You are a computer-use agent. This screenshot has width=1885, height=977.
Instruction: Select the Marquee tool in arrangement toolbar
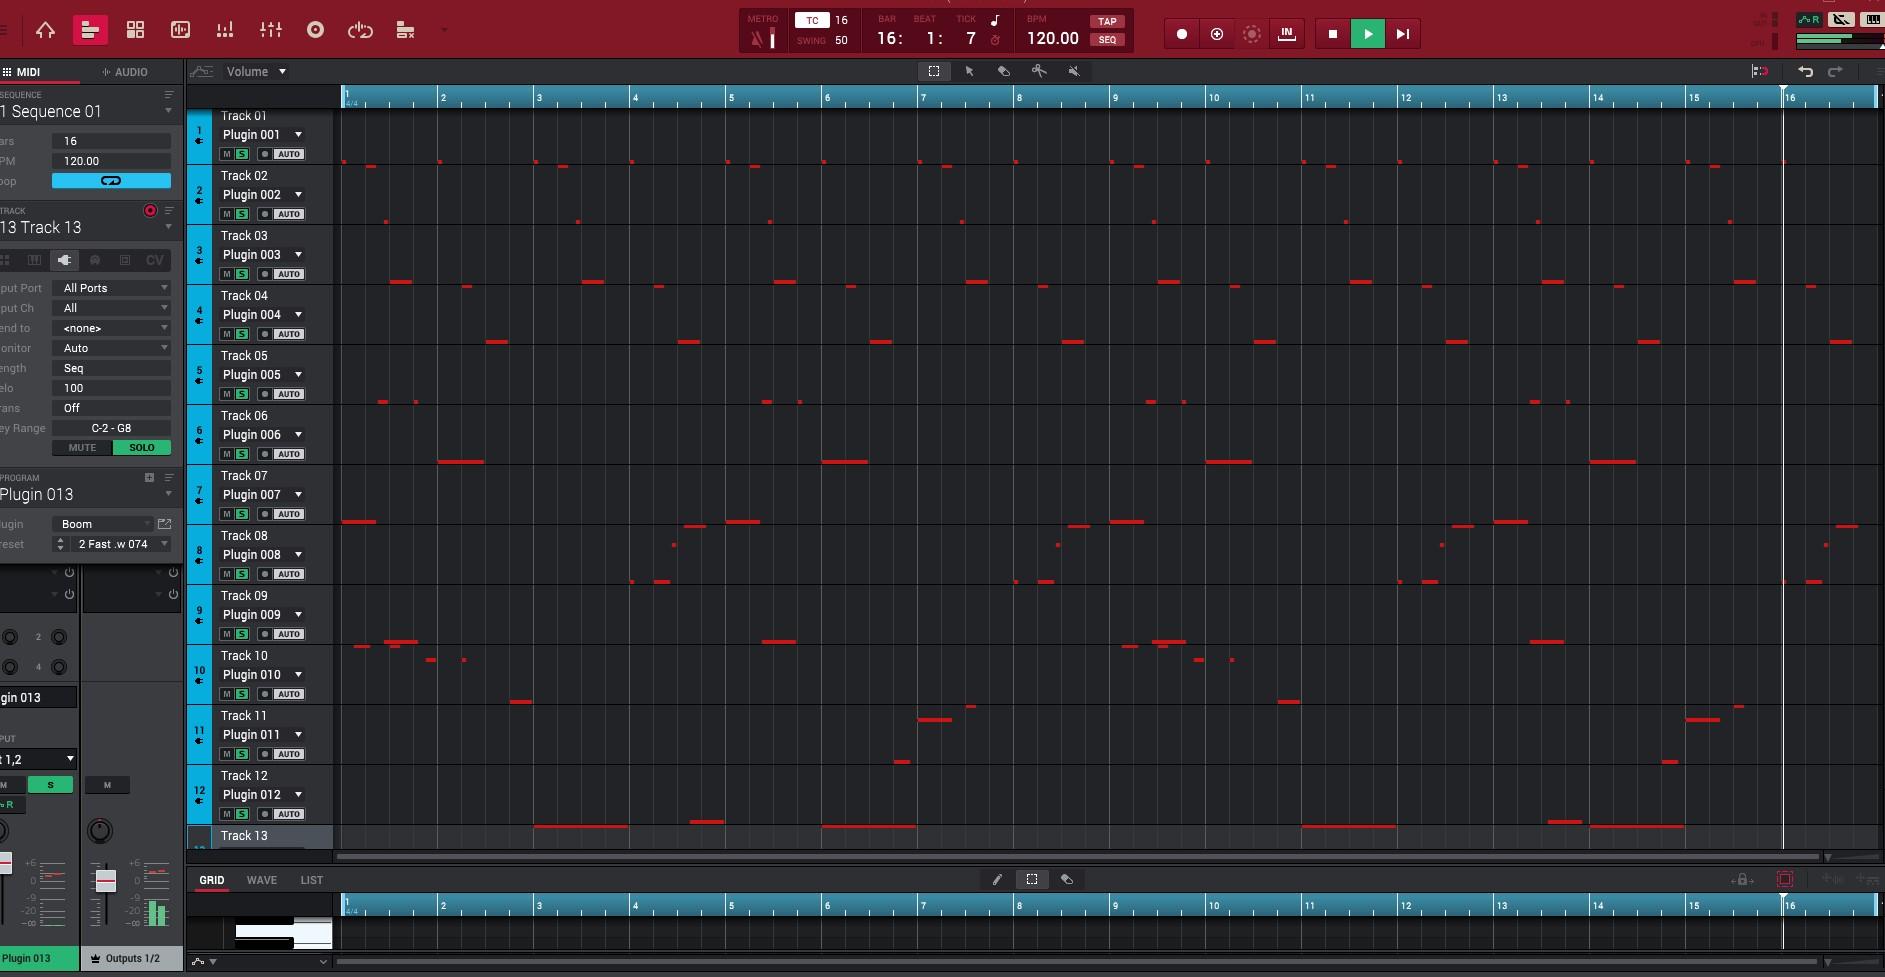point(934,71)
